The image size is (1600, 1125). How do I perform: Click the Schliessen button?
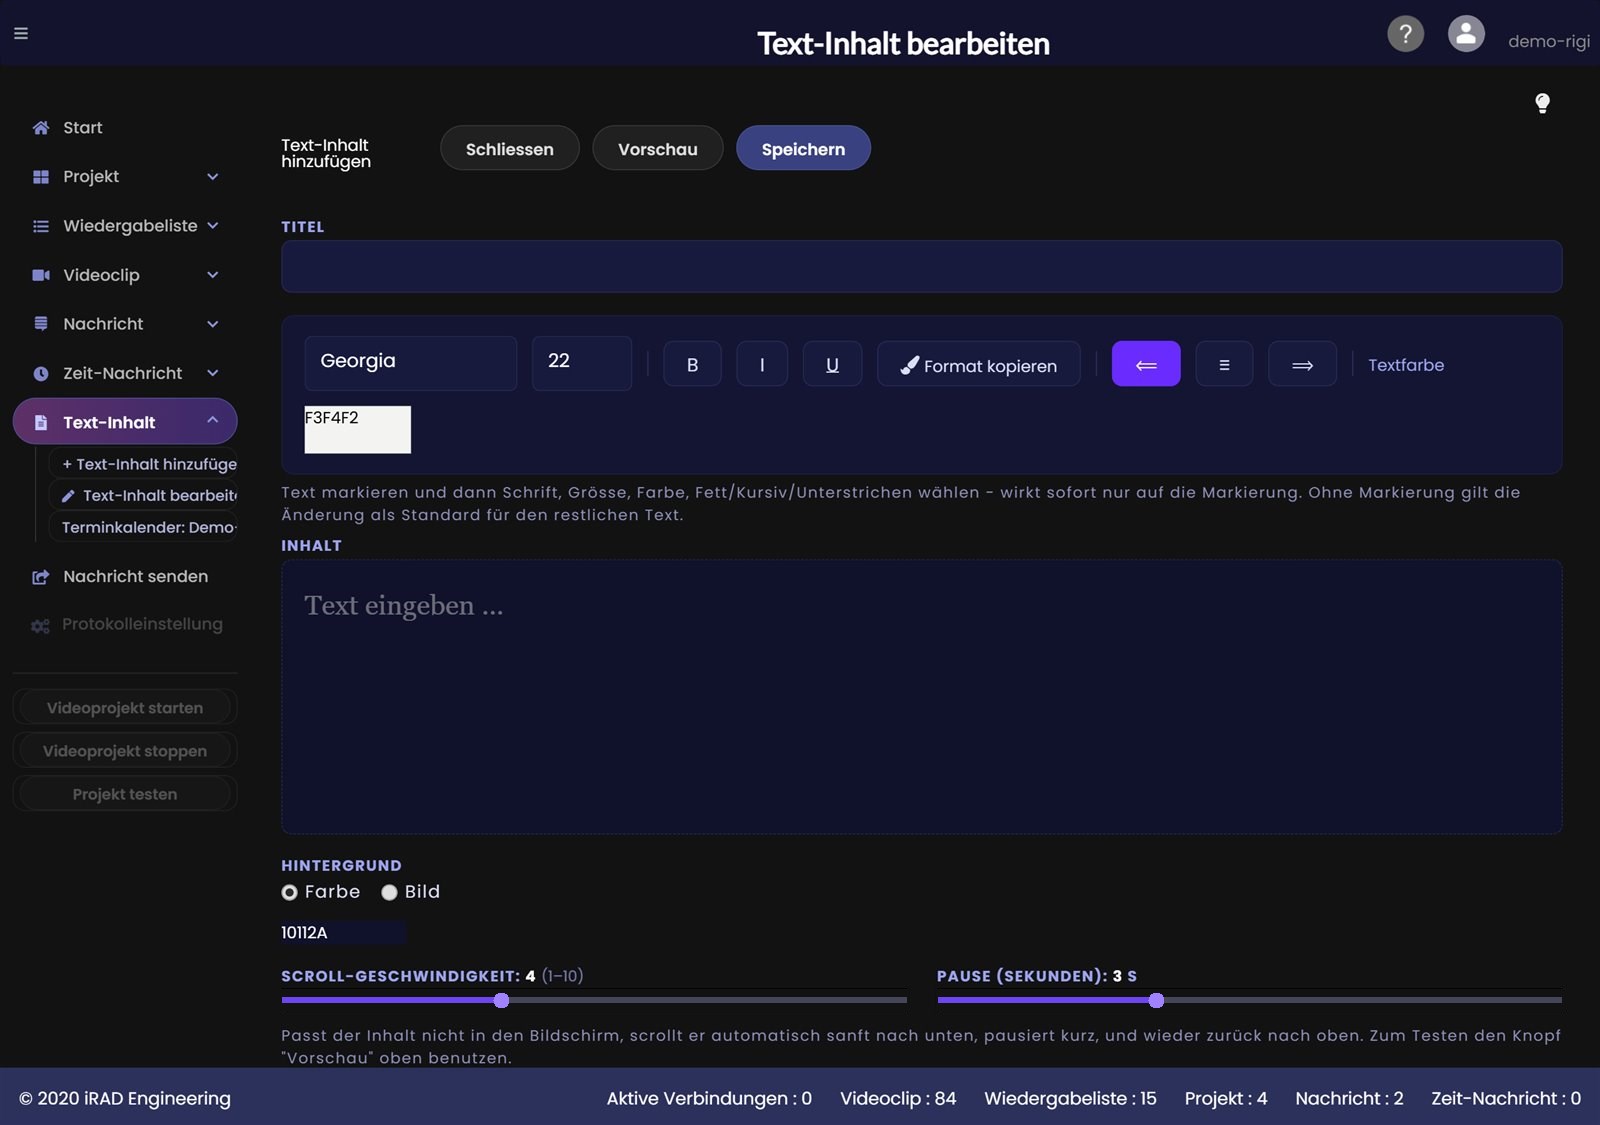click(x=509, y=148)
